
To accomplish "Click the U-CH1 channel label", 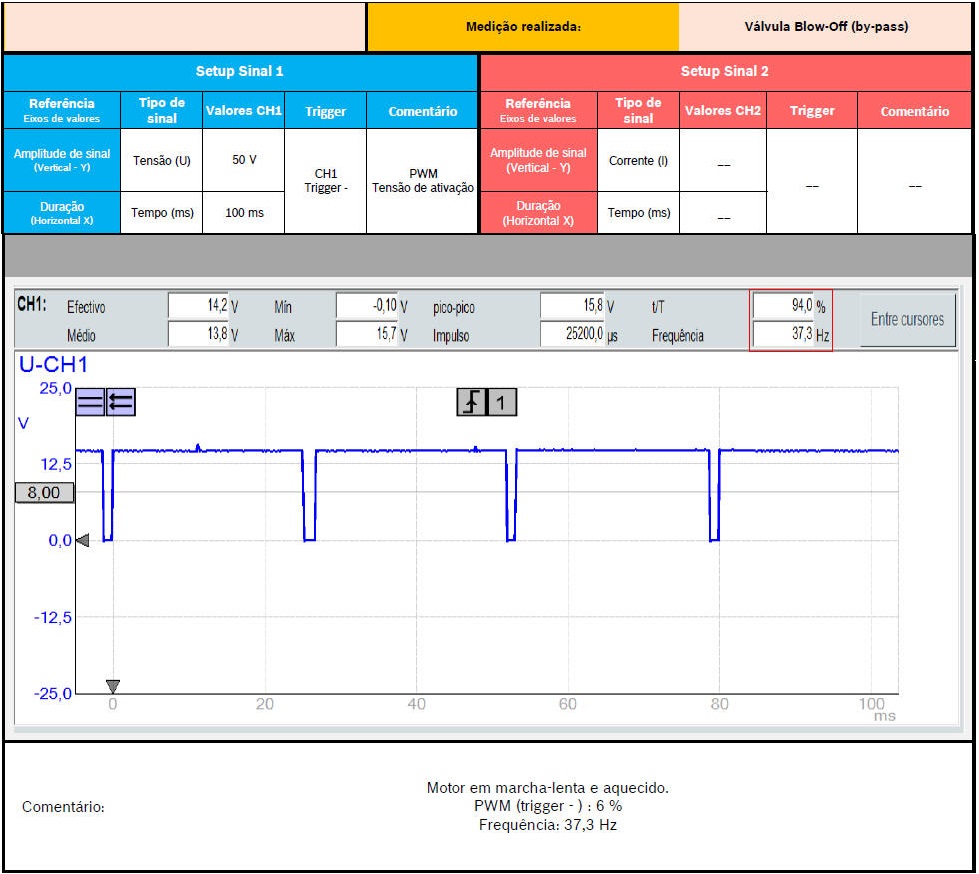I will click(x=53, y=366).
